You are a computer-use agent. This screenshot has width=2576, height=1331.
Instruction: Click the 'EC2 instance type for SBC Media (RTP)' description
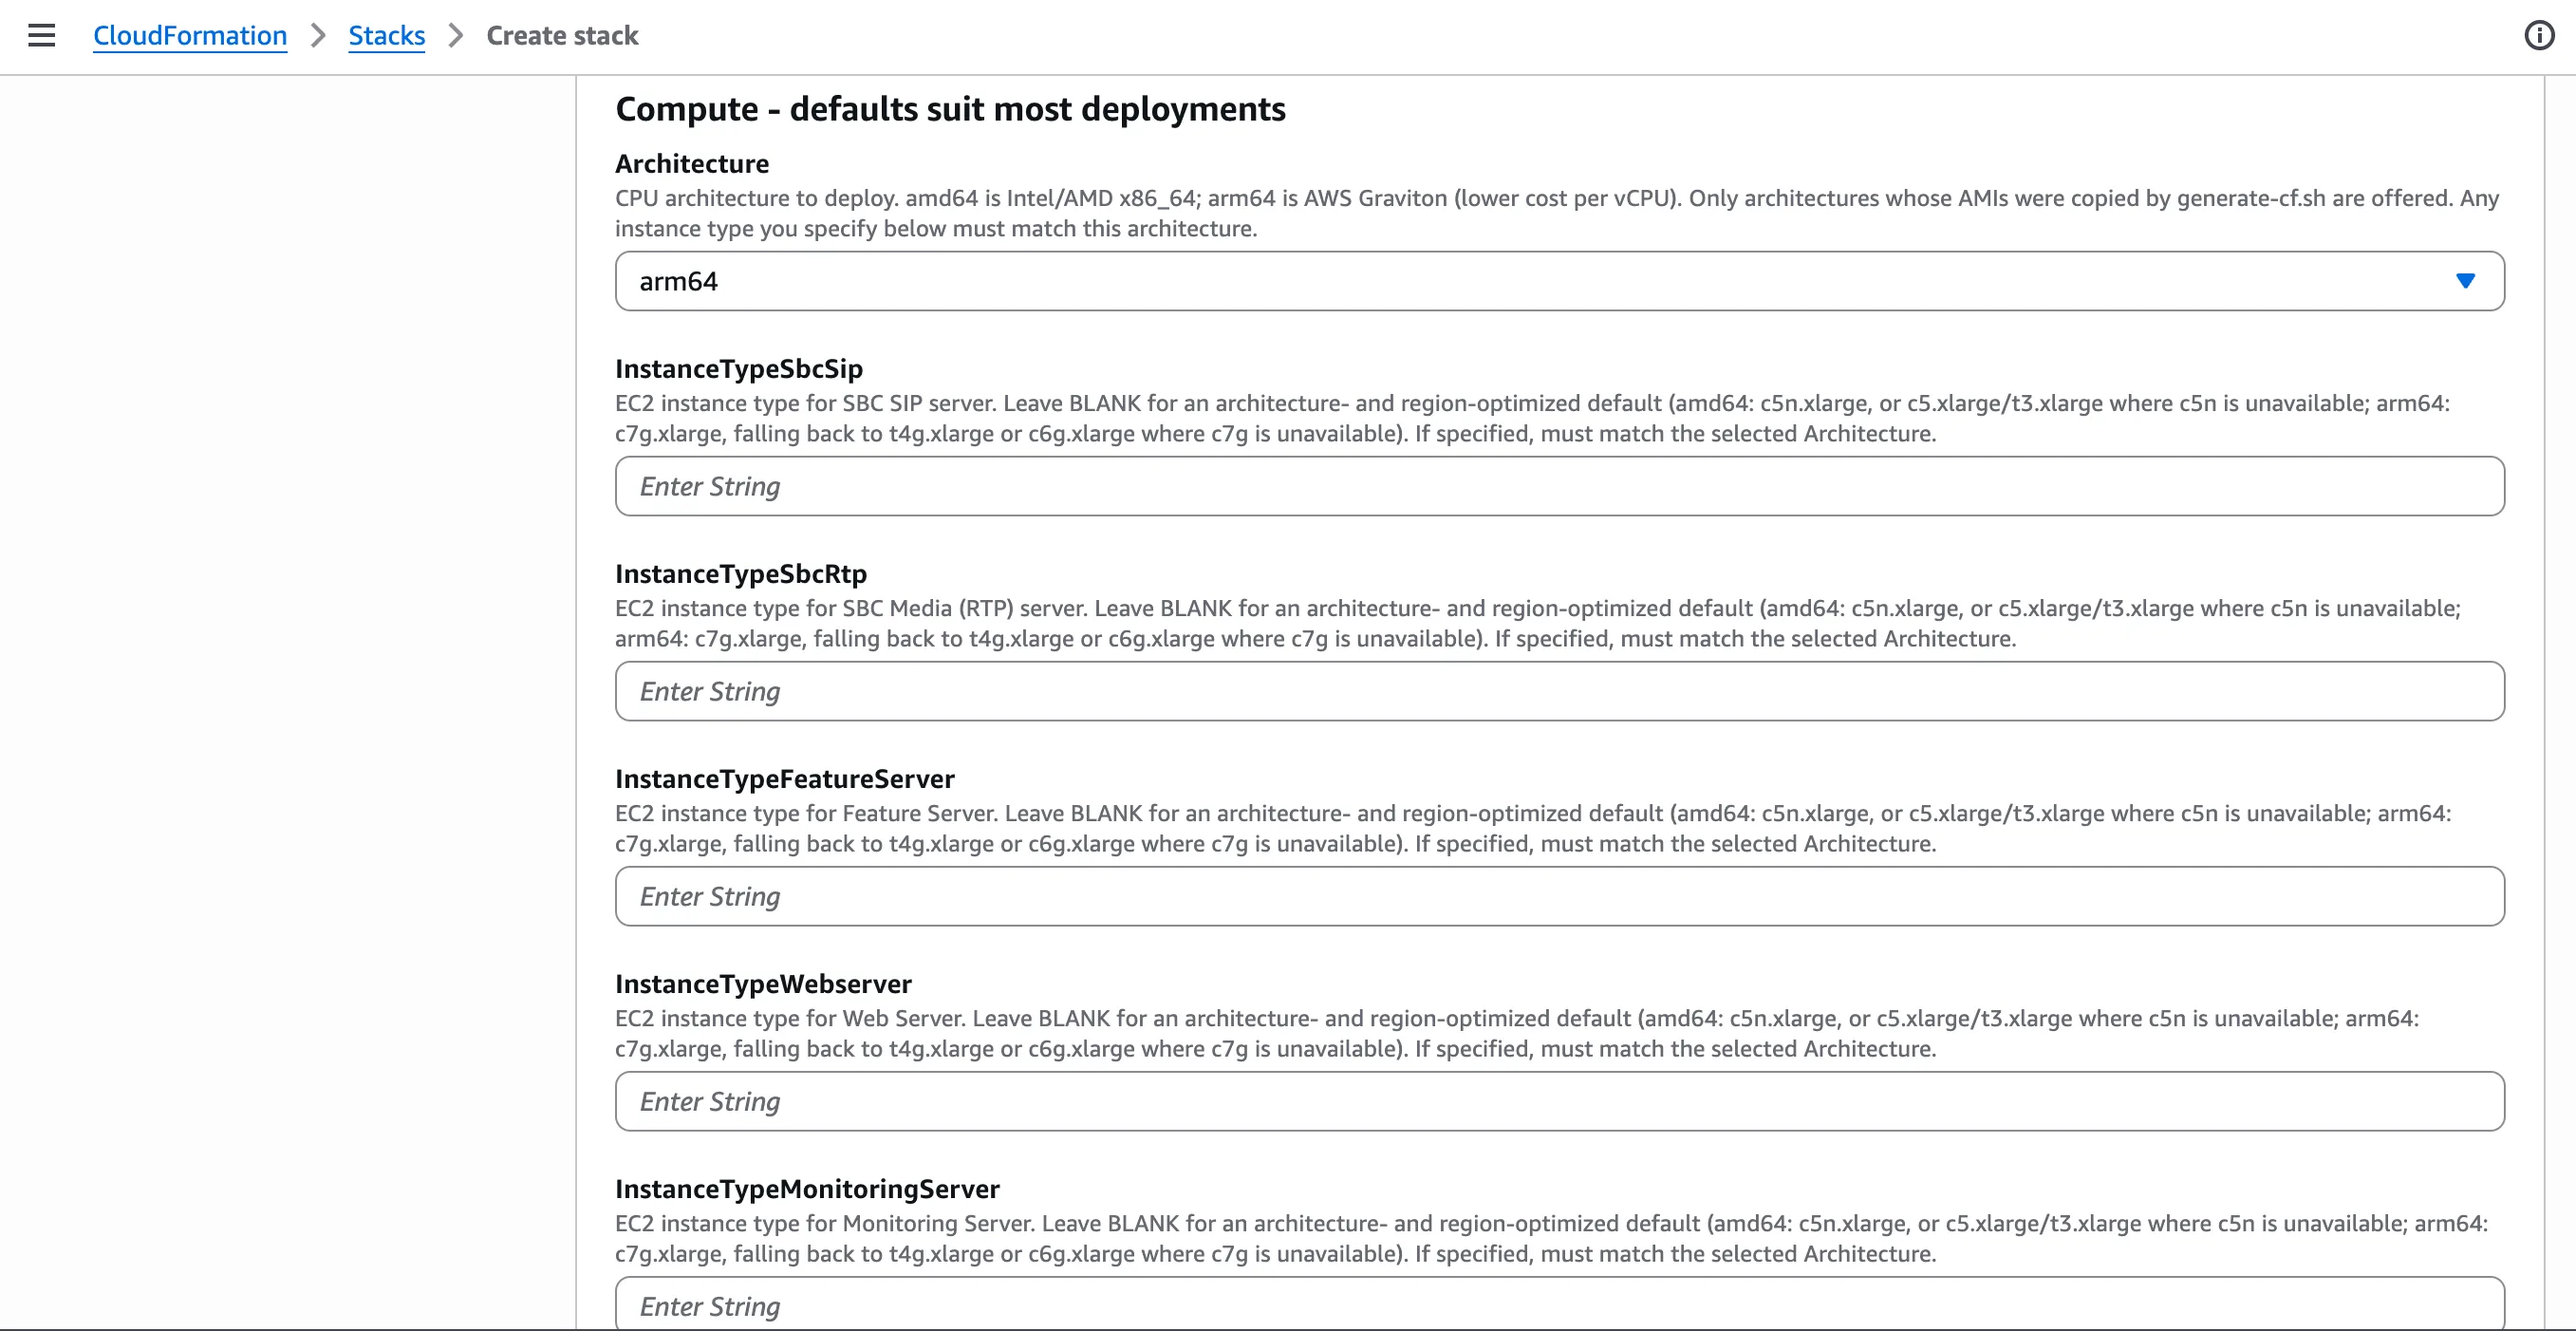[x=1538, y=623]
